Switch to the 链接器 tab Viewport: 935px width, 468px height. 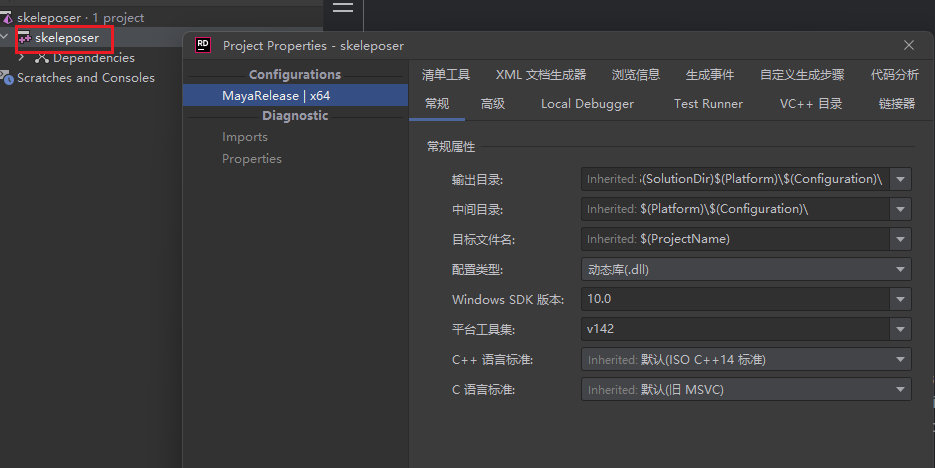point(897,104)
